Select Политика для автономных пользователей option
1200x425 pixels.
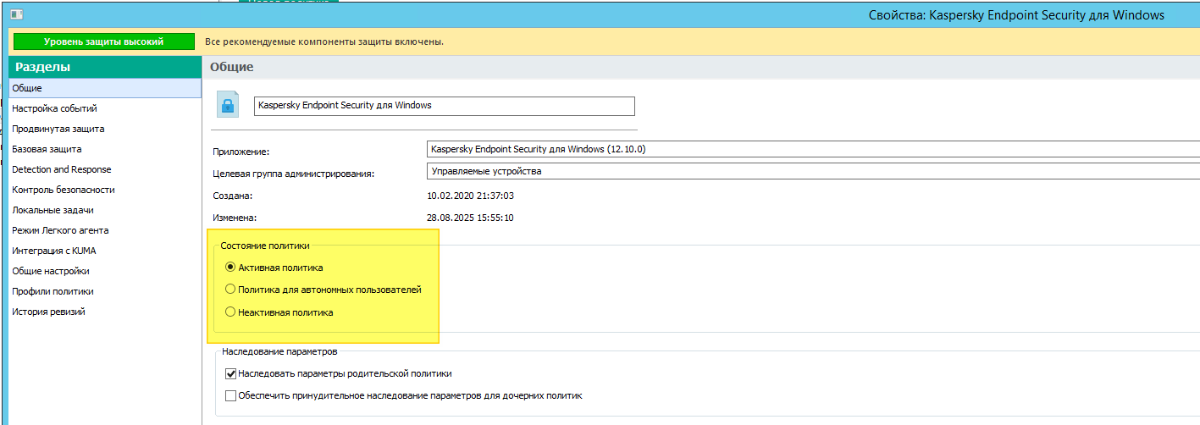pyautogui.click(x=230, y=289)
